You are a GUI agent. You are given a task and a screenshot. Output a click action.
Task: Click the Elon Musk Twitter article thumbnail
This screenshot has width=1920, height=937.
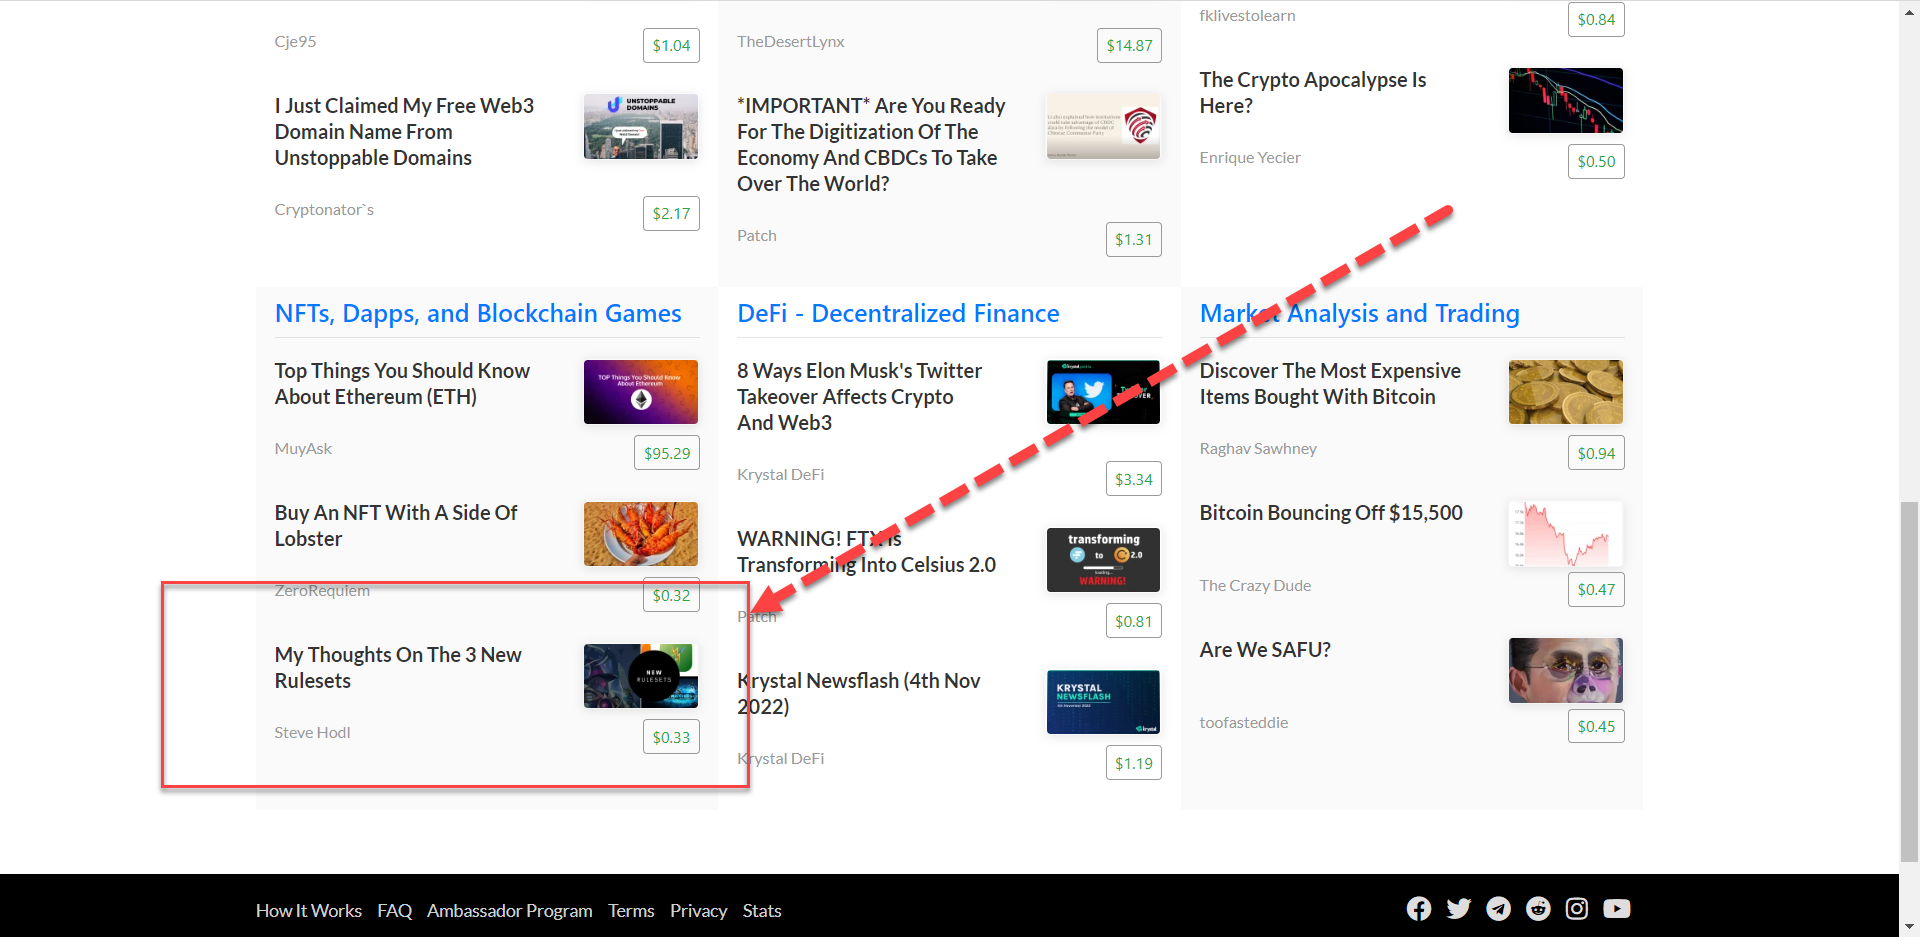click(1103, 392)
